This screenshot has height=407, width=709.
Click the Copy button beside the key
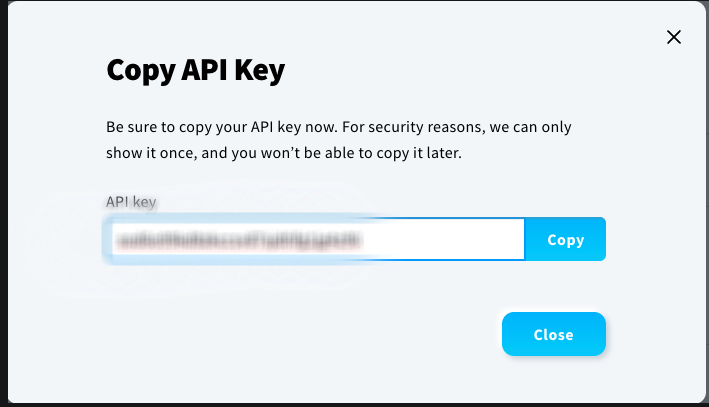pos(565,240)
